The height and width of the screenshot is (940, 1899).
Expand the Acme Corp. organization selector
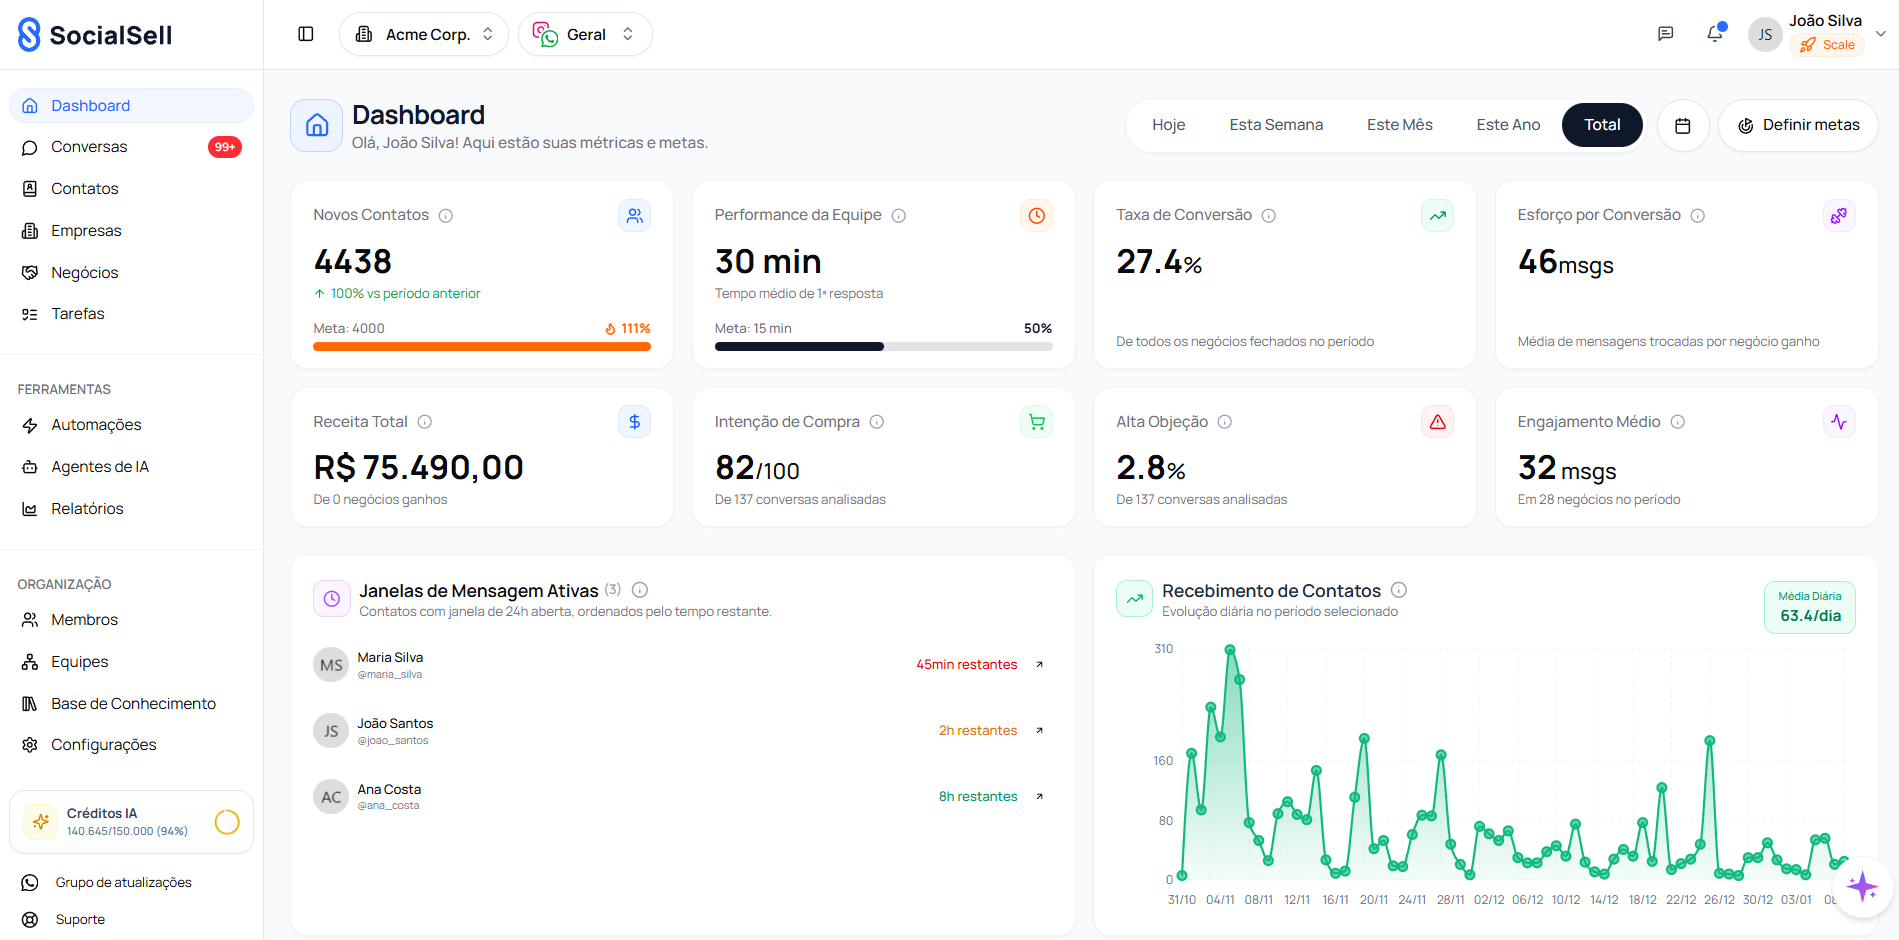tap(424, 34)
